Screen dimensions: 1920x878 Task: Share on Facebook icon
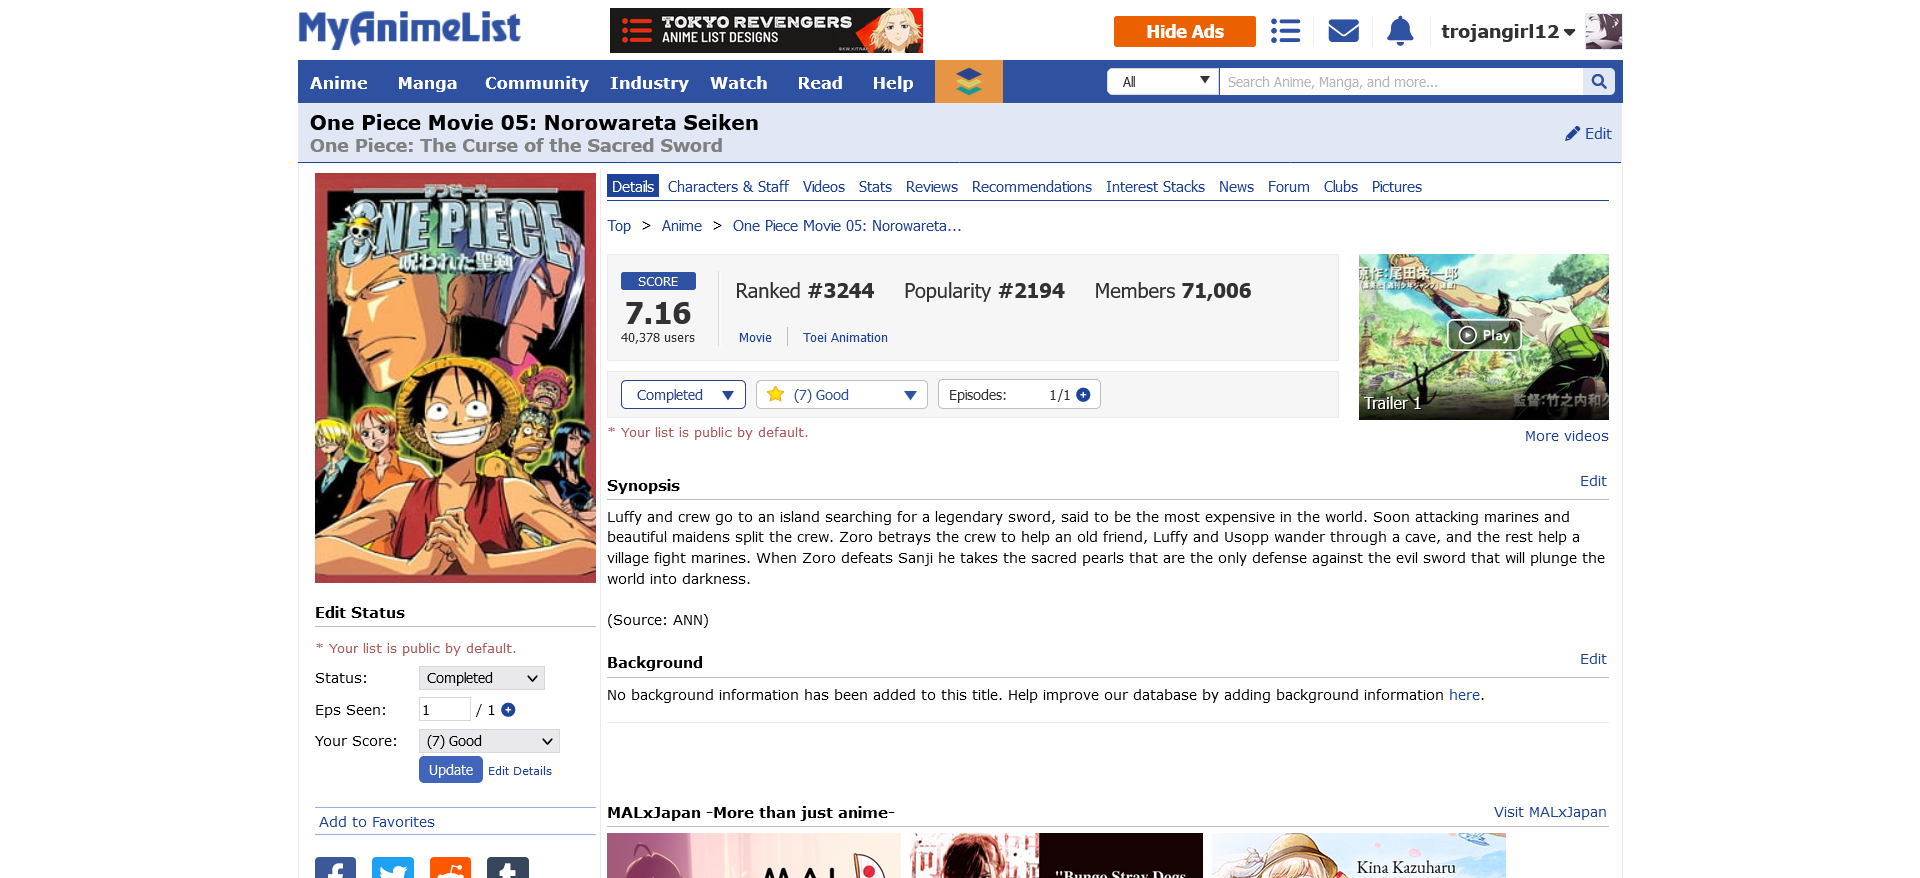point(335,868)
